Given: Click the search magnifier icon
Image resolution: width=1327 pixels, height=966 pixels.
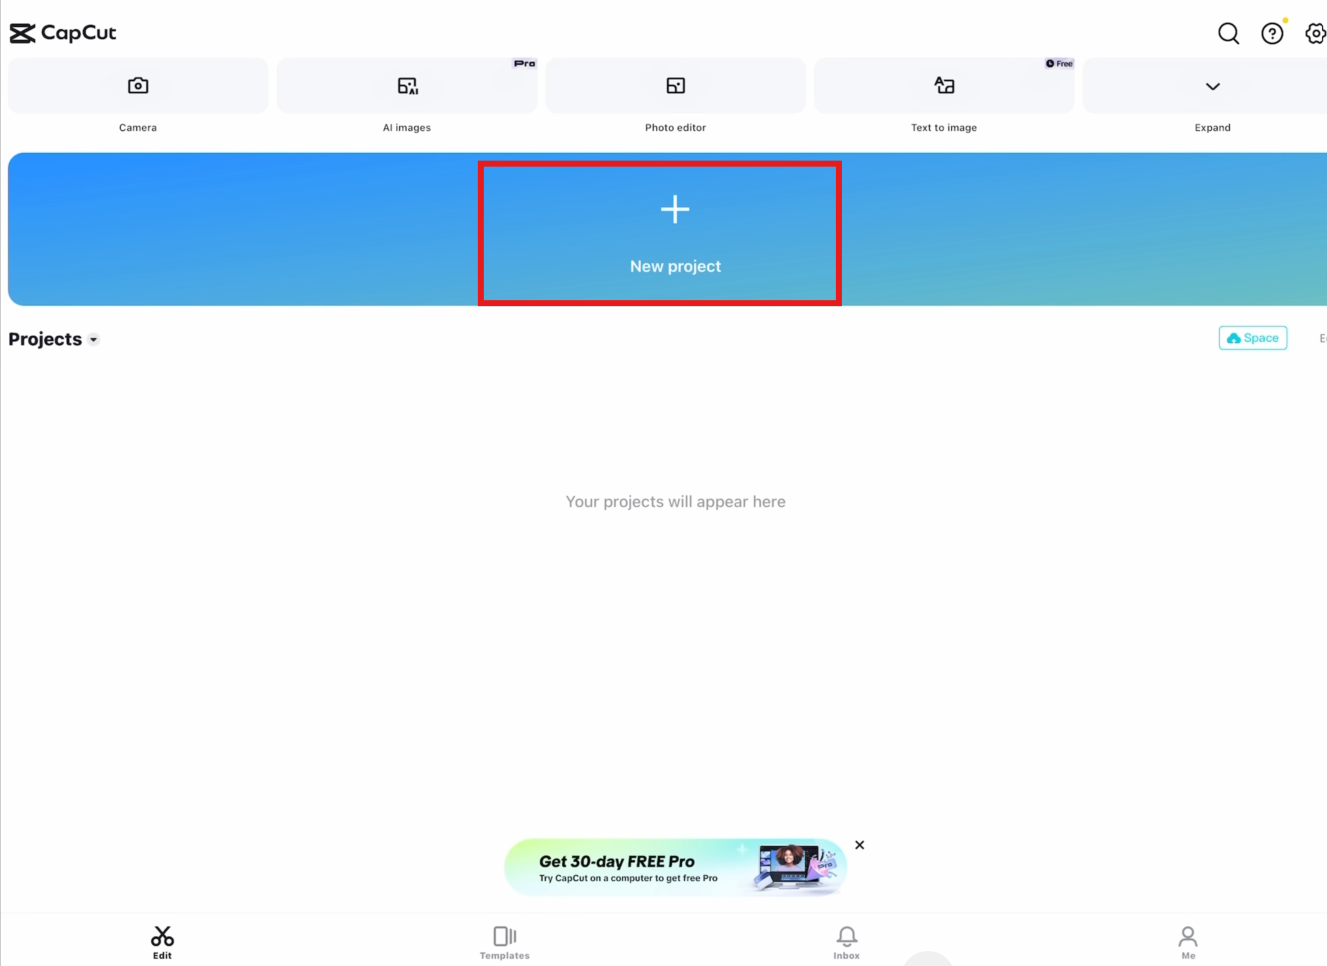Looking at the screenshot, I should coord(1228,33).
